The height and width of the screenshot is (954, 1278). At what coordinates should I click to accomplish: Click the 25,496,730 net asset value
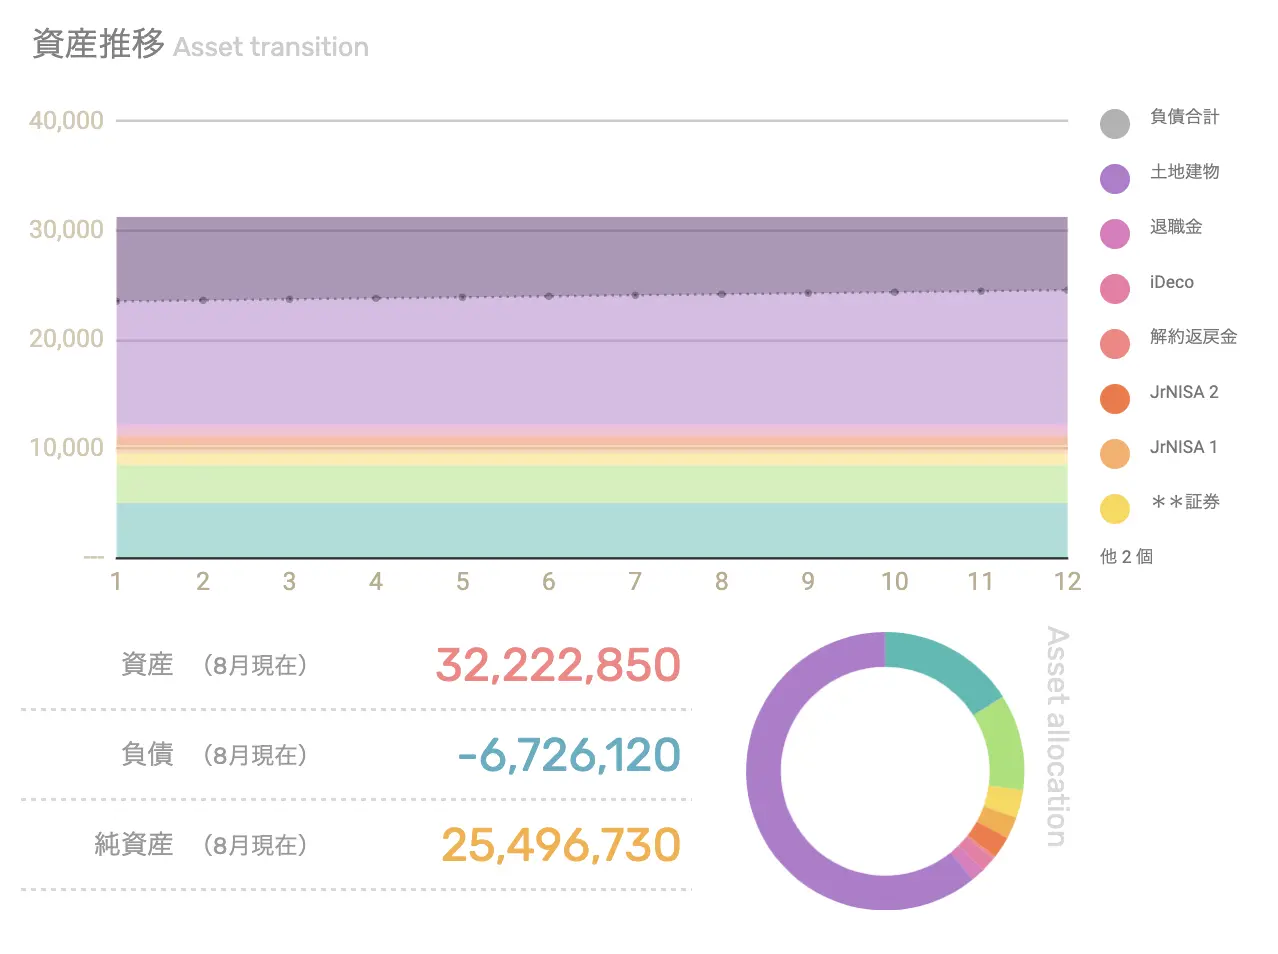coord(561,845)
